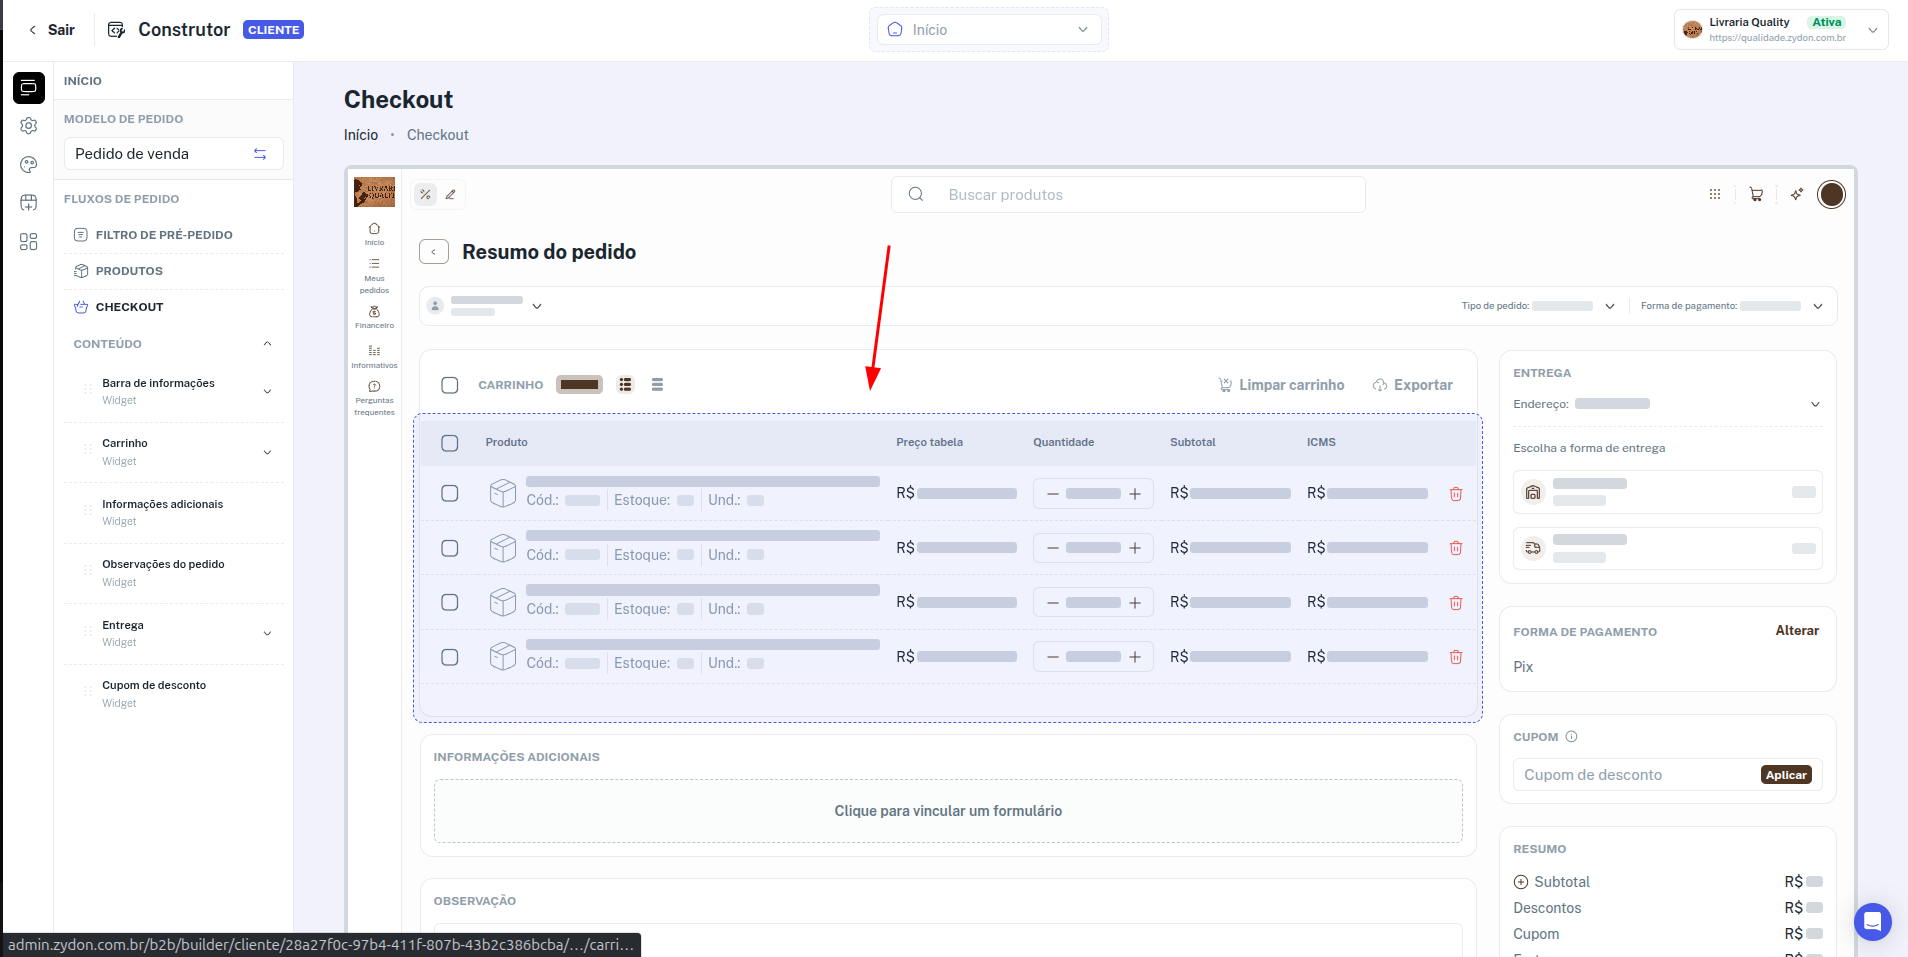Select the pages layout icon at top of rail
Viewport: 1908px width, 957px height.
pos(28,88)
